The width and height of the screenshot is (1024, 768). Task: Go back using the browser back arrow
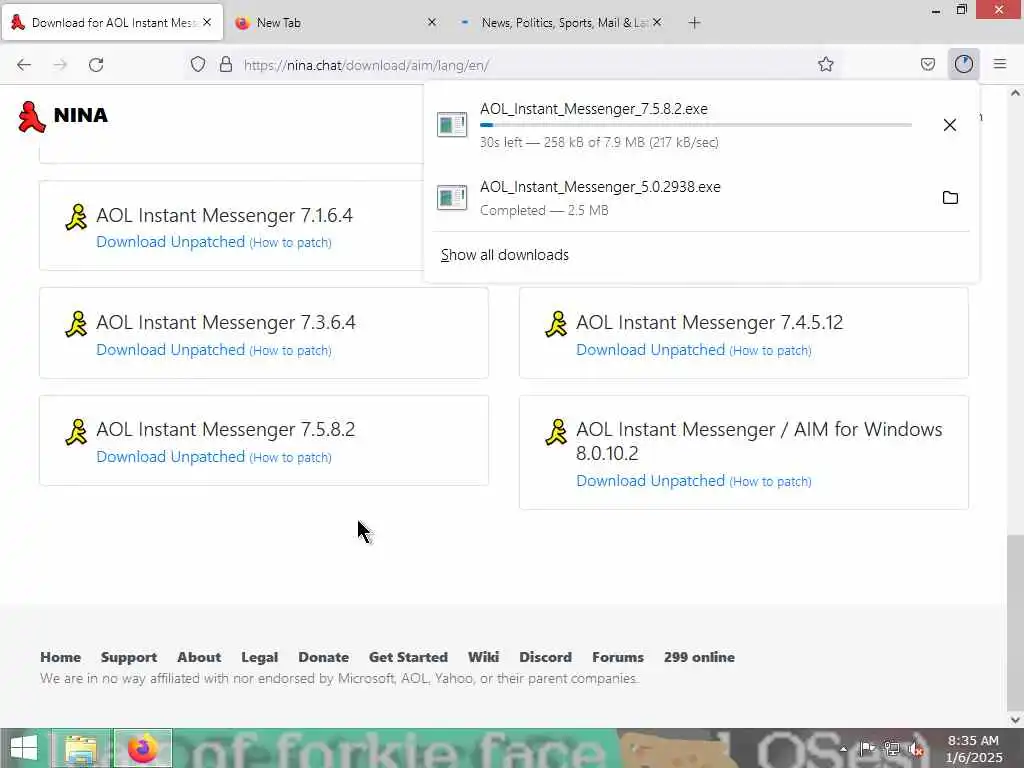click(x=24, y=65)
